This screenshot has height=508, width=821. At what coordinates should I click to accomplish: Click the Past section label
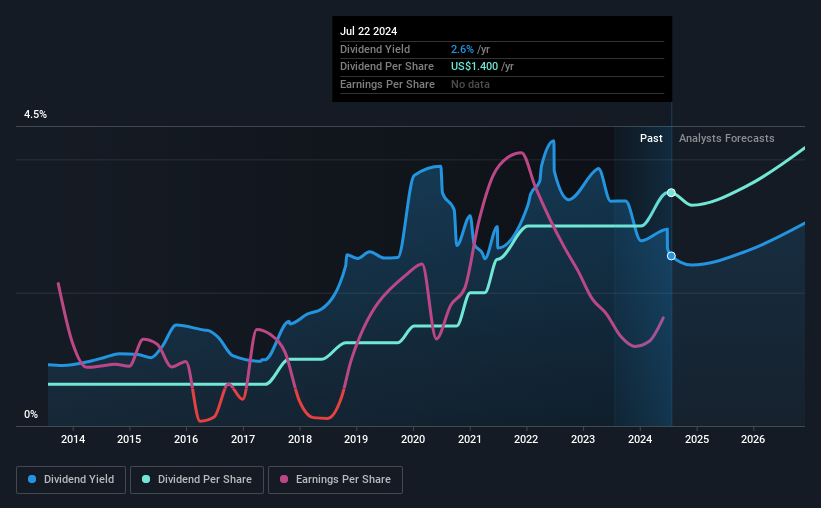tap(651, 138)
